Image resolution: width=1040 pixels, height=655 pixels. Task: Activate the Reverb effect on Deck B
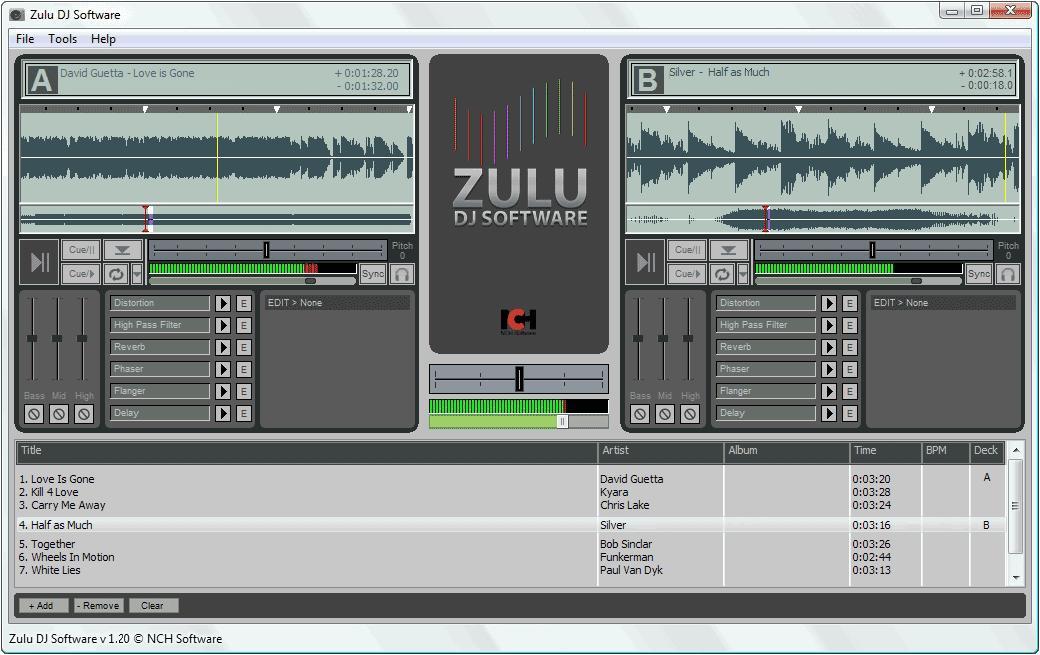click(830, 346)
